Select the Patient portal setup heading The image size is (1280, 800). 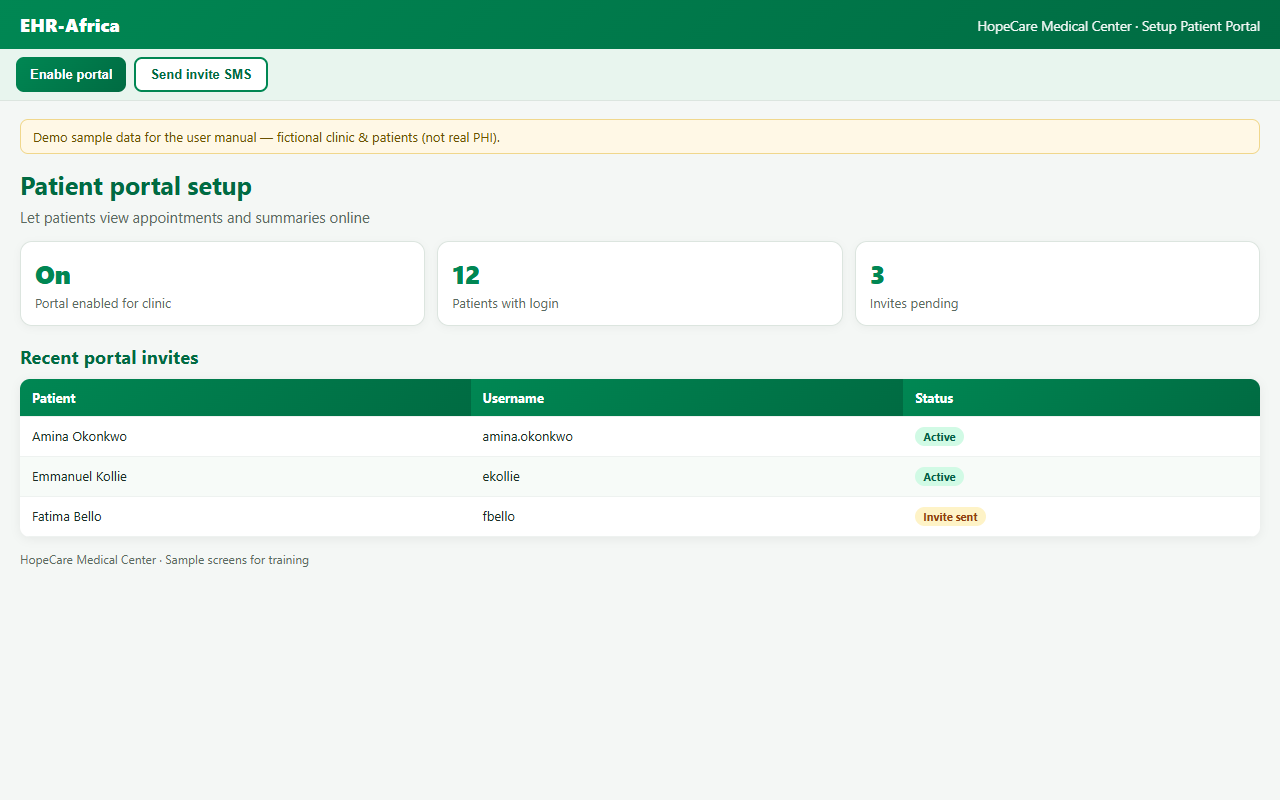pos(136,186)
